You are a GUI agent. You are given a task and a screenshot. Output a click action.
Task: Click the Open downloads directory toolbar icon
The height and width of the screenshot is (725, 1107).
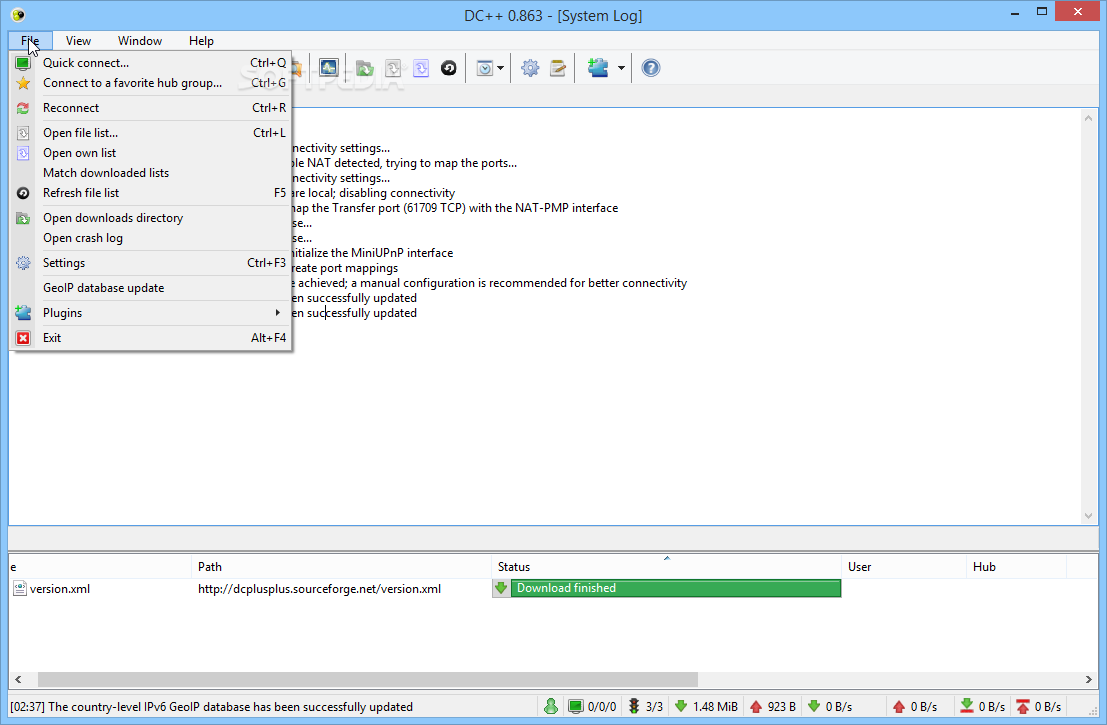(364, 68)
